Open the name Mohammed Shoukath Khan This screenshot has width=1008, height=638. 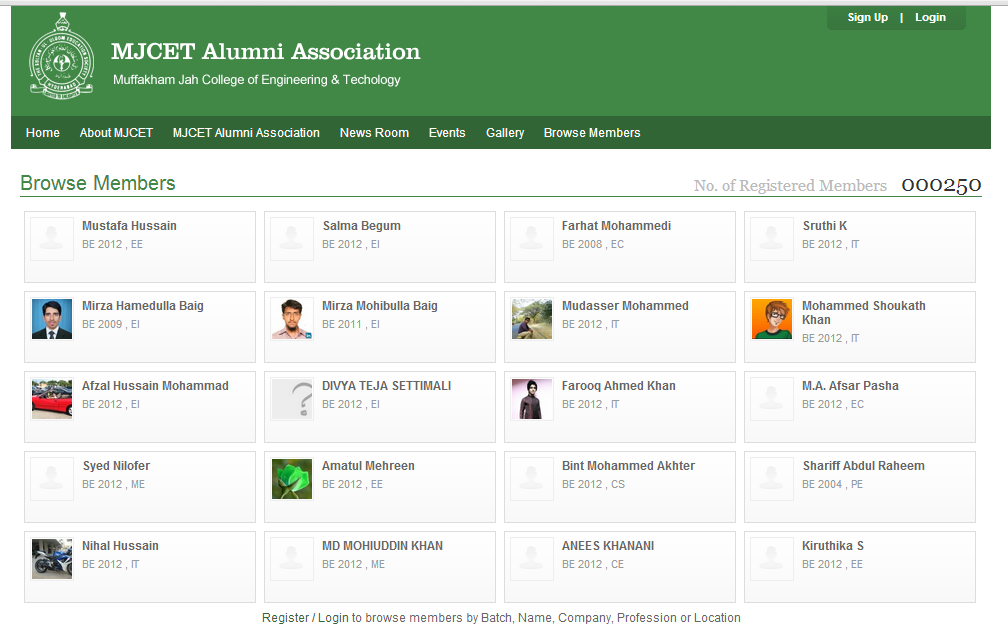[x=864, y=313]
